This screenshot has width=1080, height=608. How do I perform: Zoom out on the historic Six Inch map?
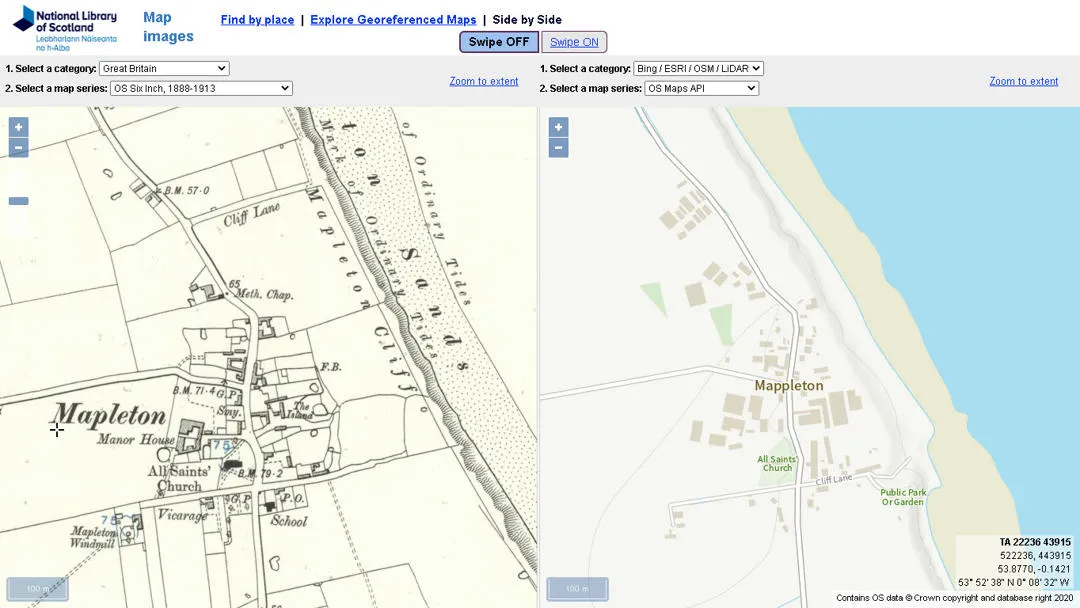coord(17,147)
